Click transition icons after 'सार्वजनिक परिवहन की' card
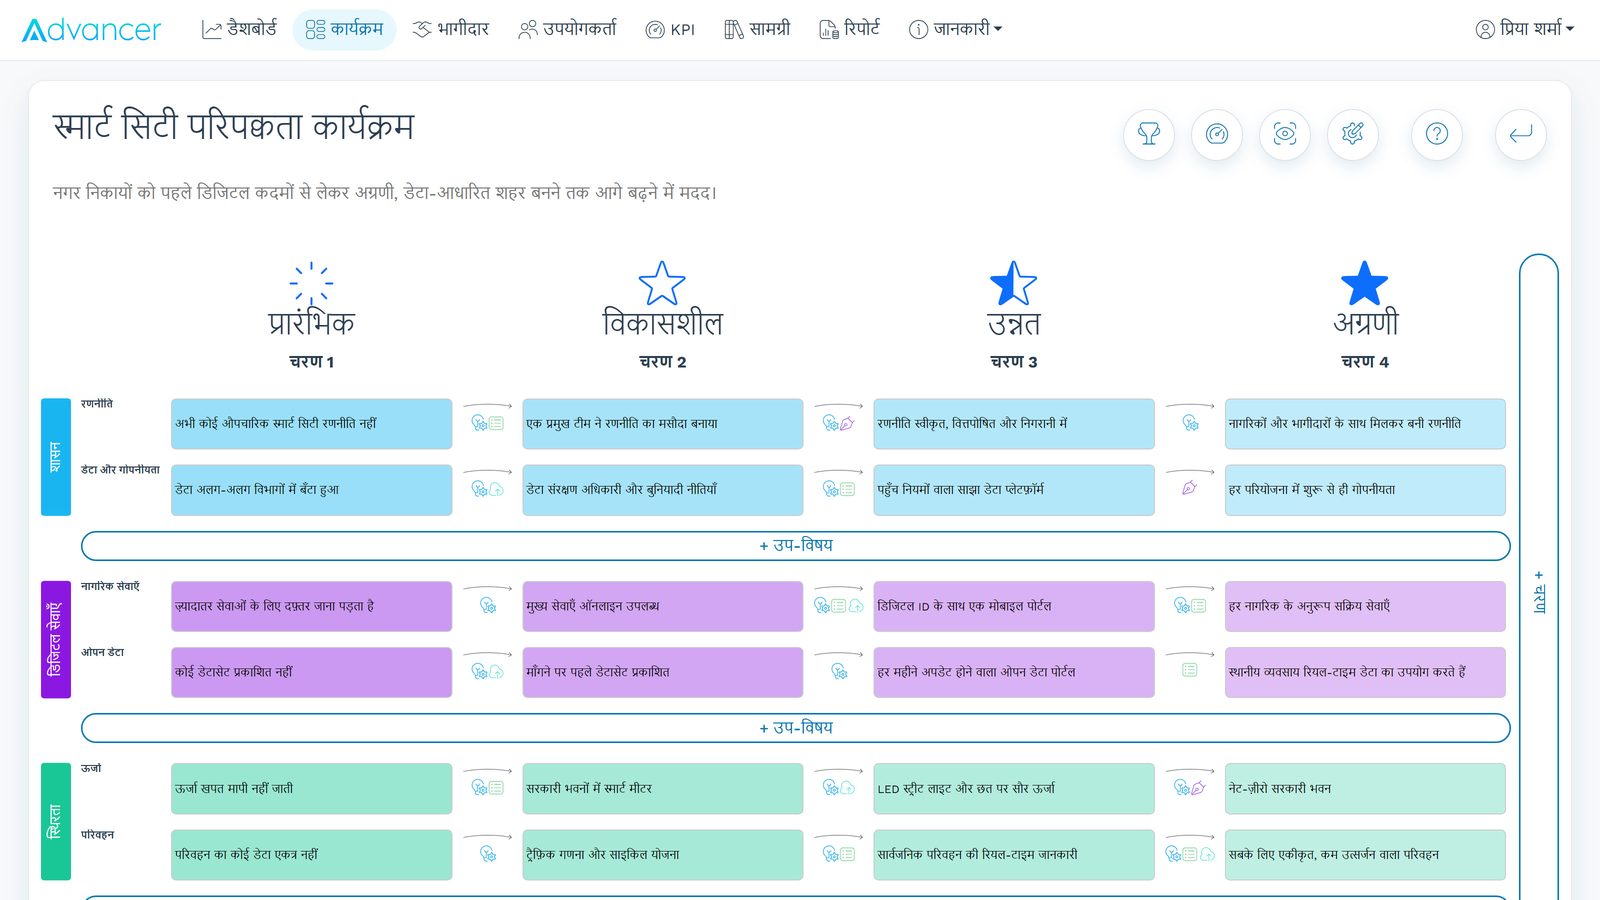Image resolution: width=1600 pixels, height=900 pixels. coord(1189,854)
